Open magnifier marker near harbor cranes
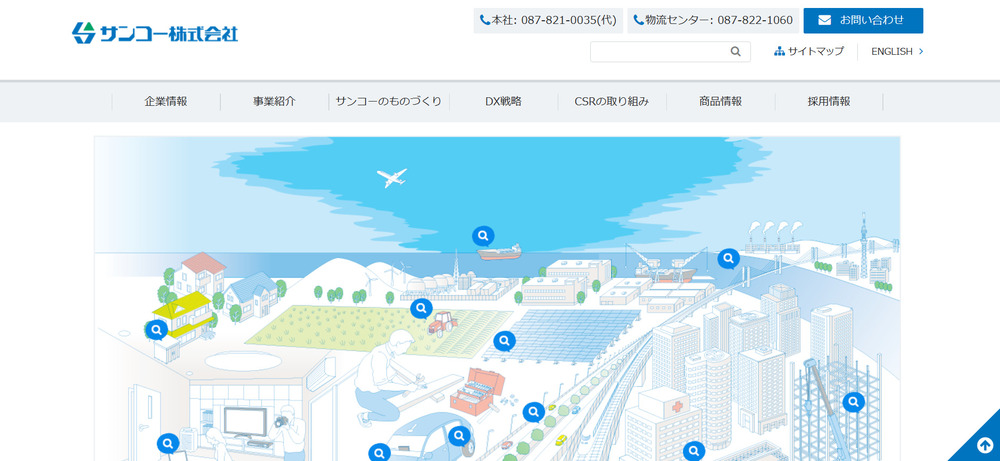Image resolution: width=1000 pixels, height=461 pixels. tap(728, 259)
